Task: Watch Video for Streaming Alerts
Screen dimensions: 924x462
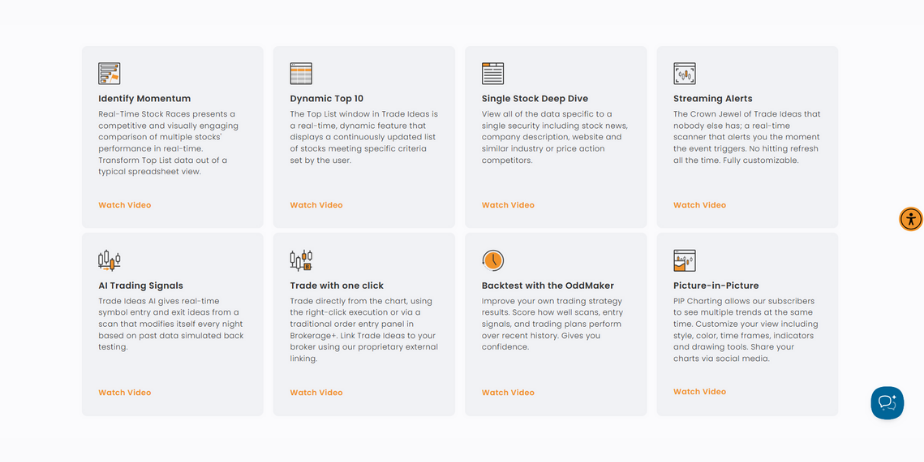Action: click(699, 205)
